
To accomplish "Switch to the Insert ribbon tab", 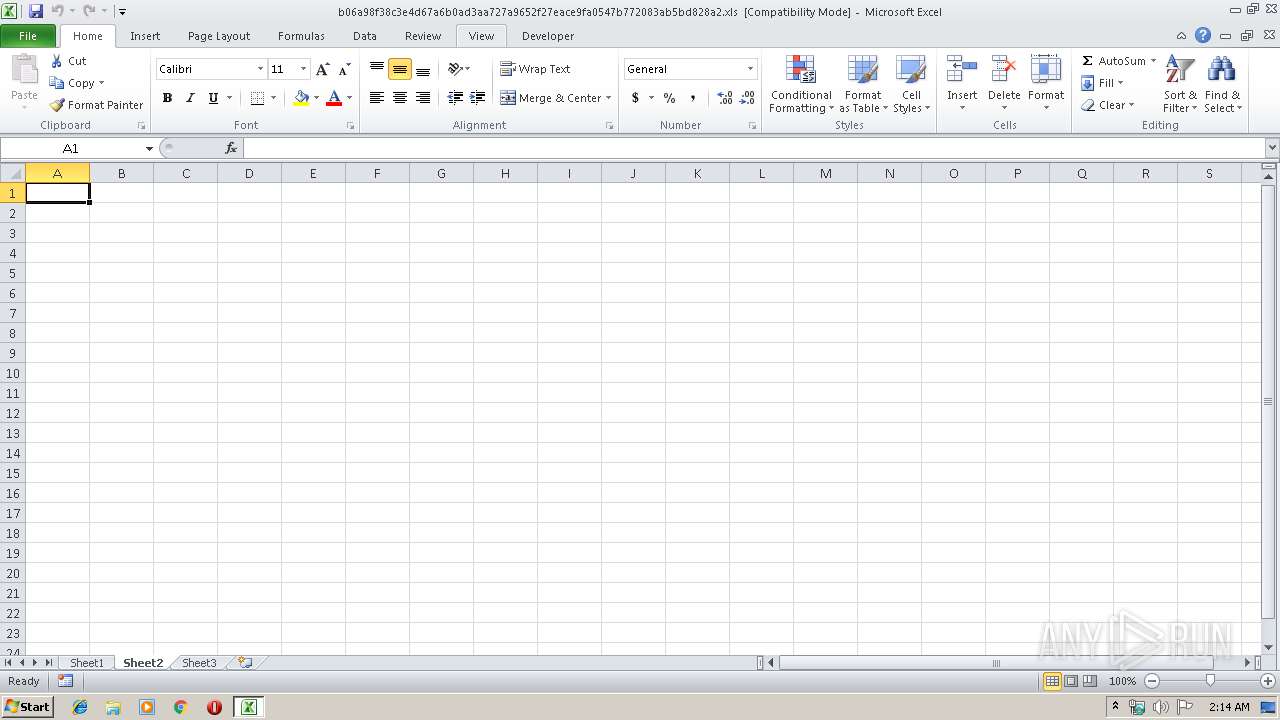I will tap(145, 36).
